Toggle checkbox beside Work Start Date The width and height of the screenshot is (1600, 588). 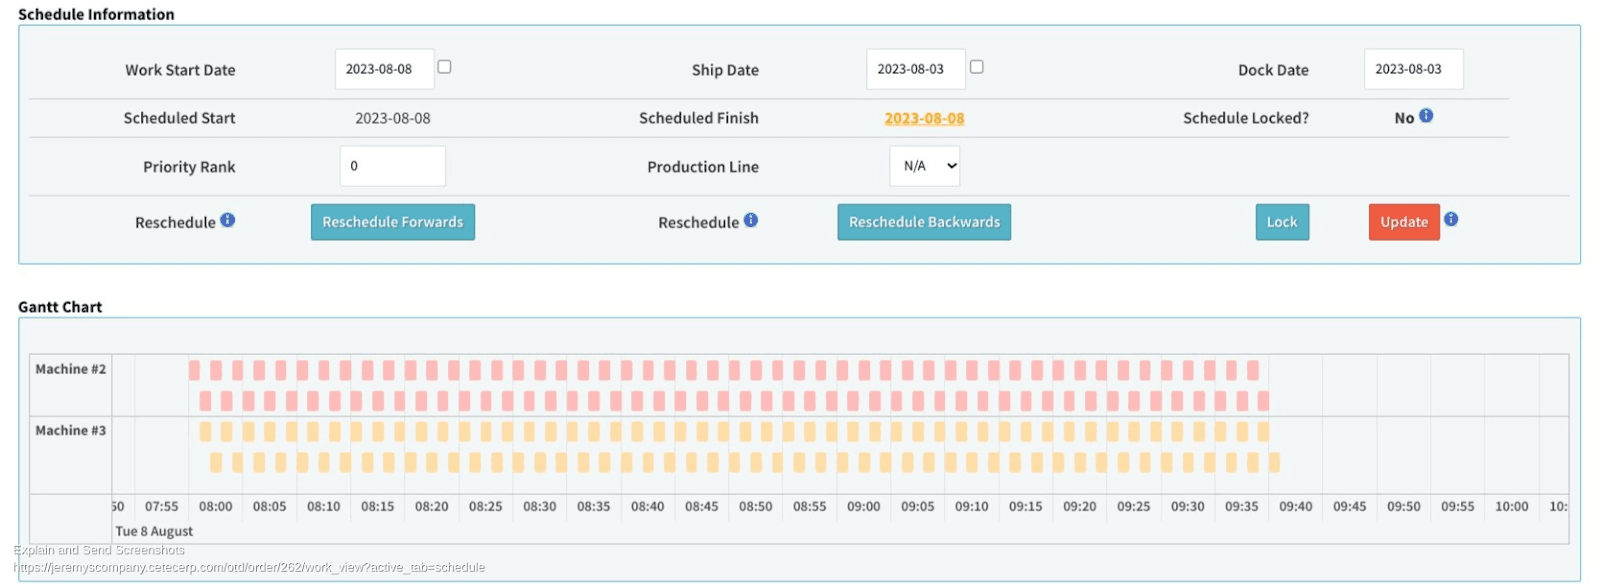tap(445, 67)
